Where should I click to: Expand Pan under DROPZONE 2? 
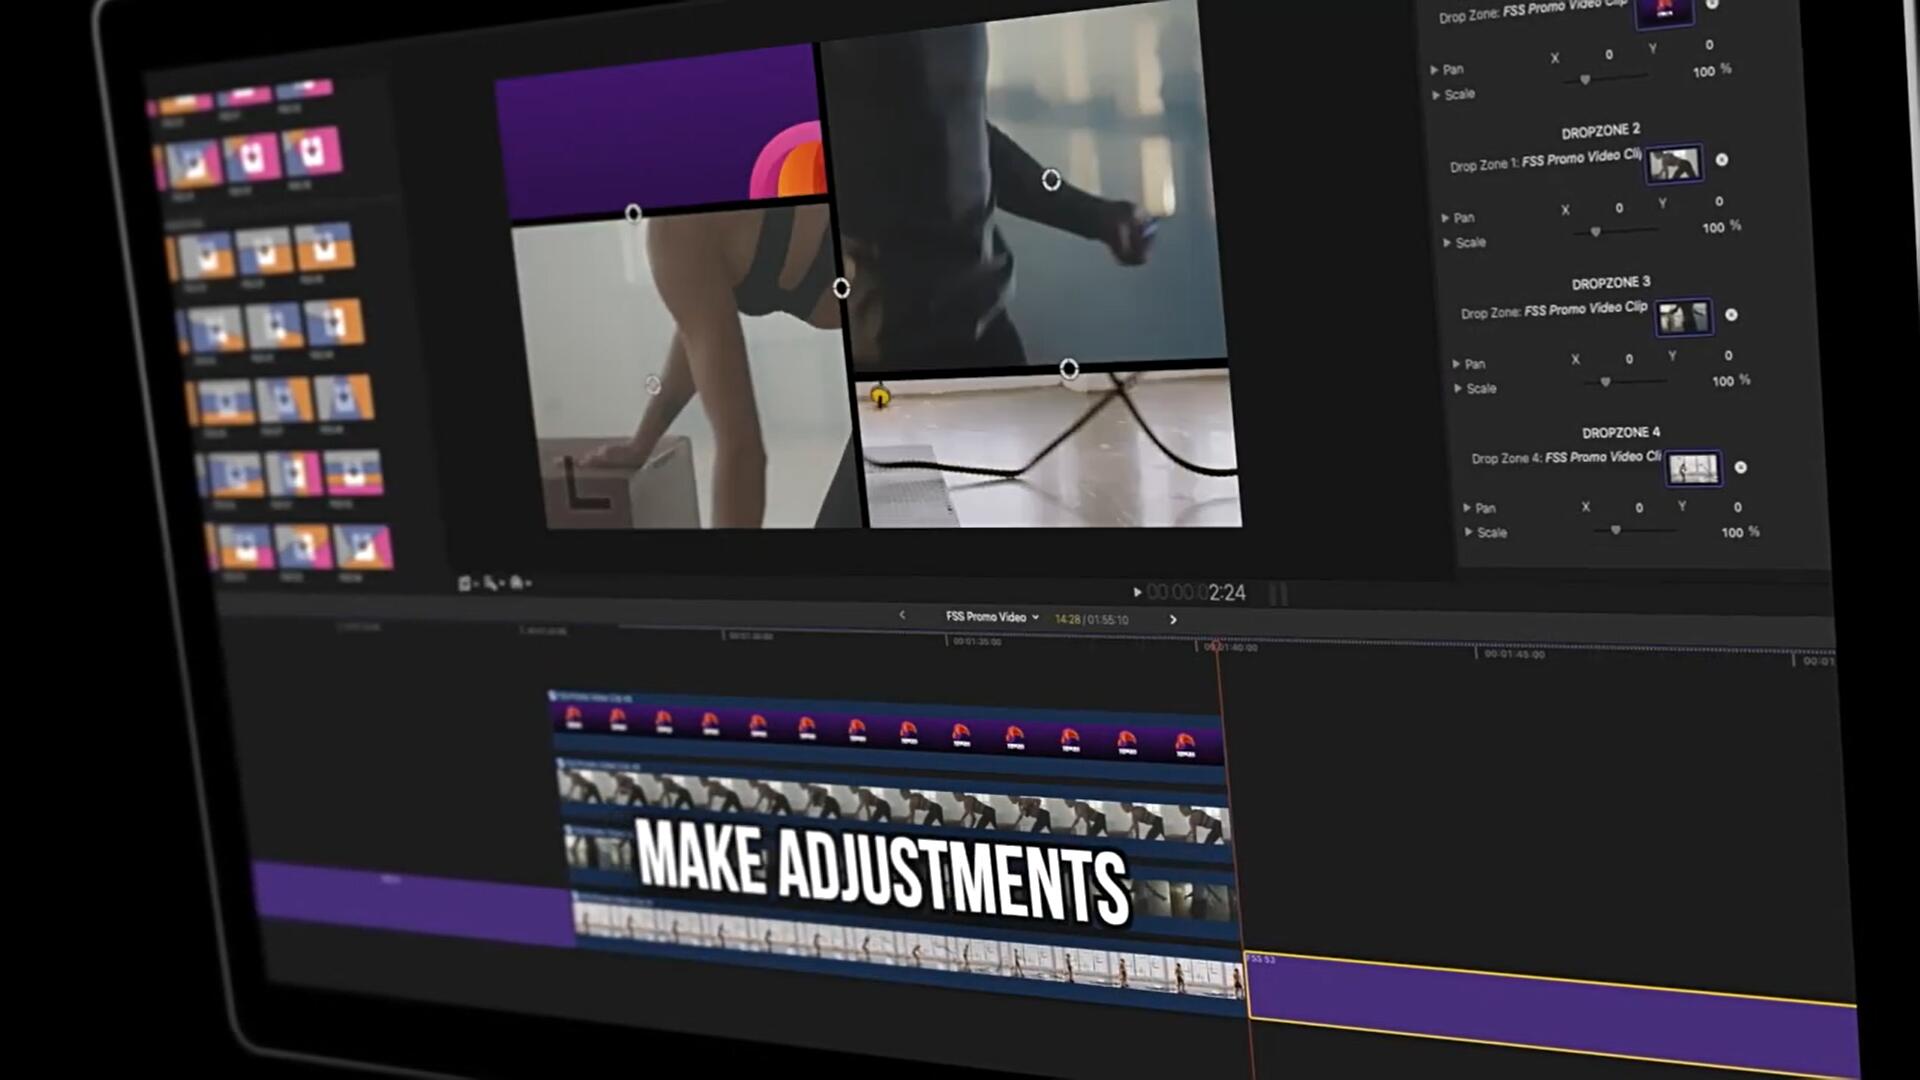pyautogui.click(x=1445, y=218)
